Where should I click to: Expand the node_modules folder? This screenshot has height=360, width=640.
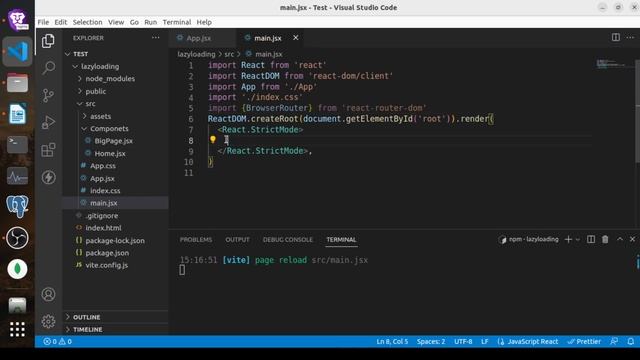(110, 78)
